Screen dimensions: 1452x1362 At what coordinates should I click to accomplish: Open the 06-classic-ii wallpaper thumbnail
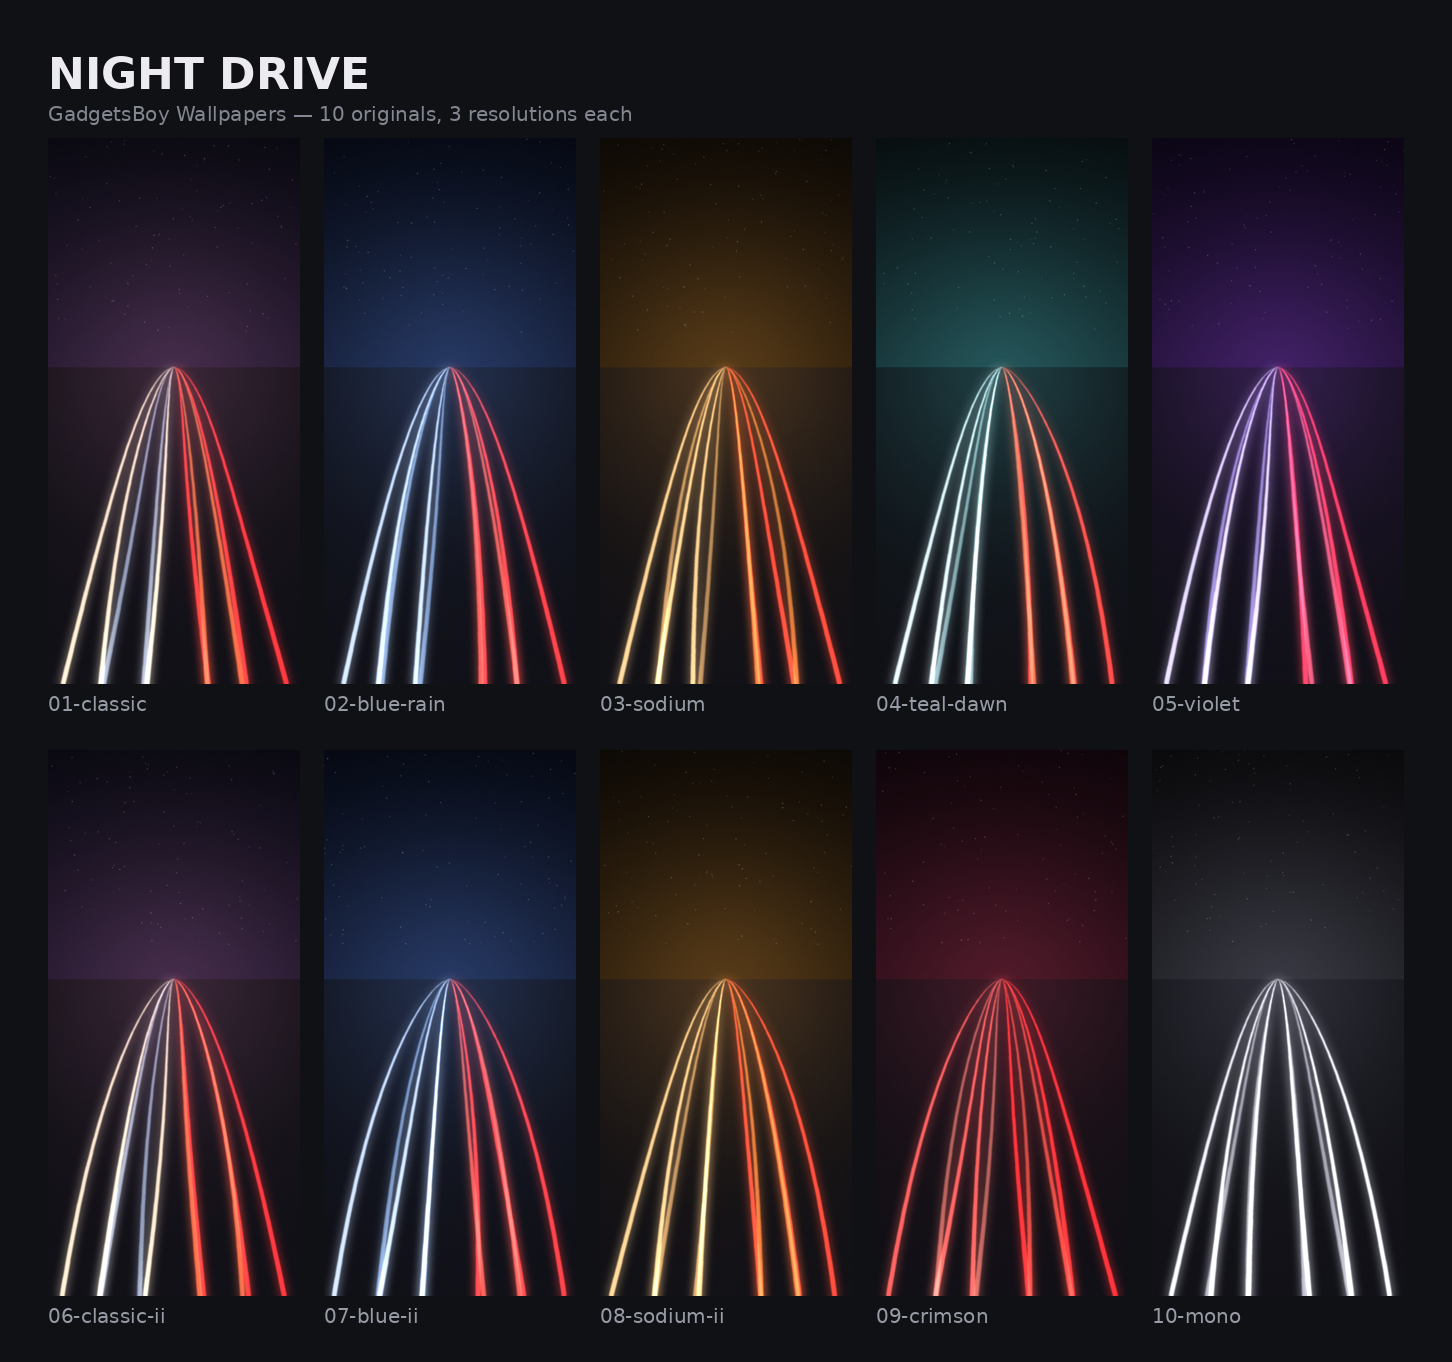[x=174, y=1023]
